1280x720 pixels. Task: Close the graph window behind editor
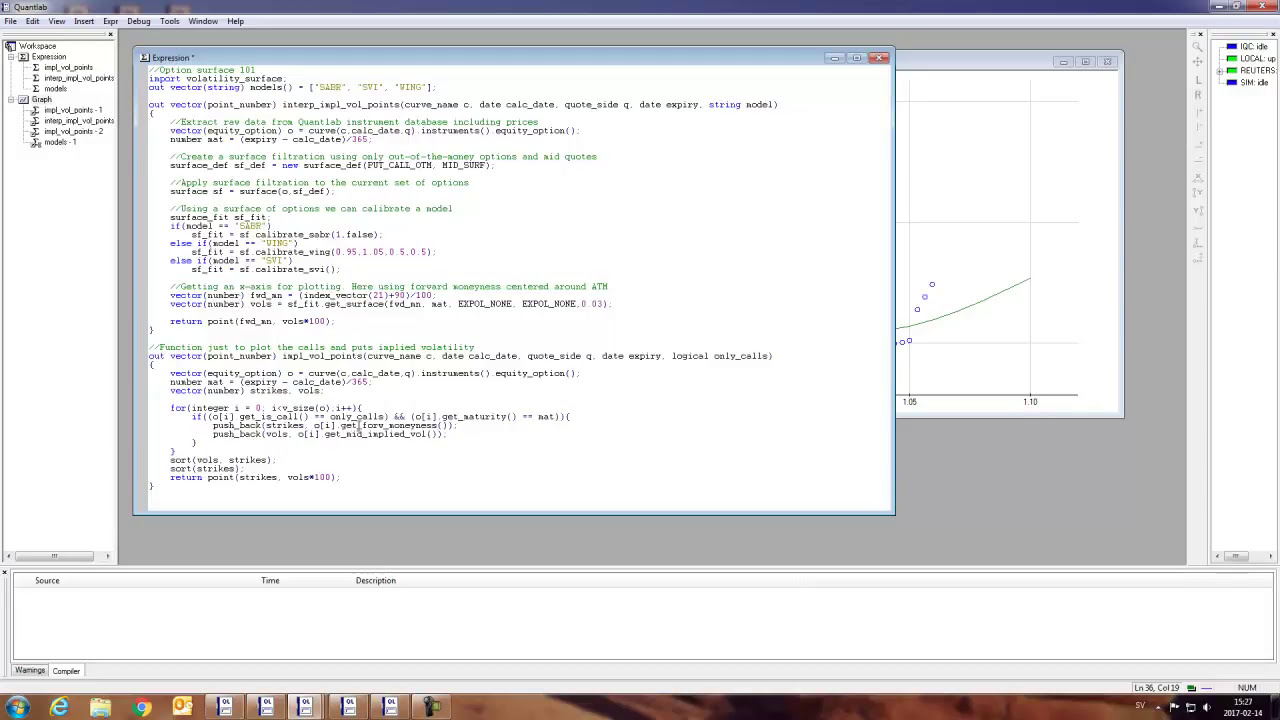click(x=1108, y=62)
